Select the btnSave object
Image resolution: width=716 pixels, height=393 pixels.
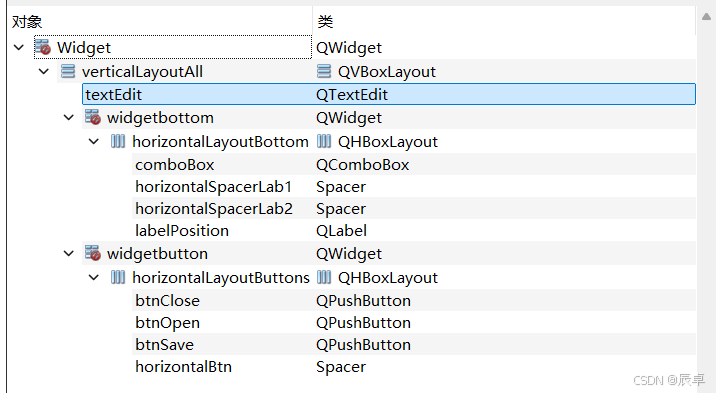coord(164,345)
